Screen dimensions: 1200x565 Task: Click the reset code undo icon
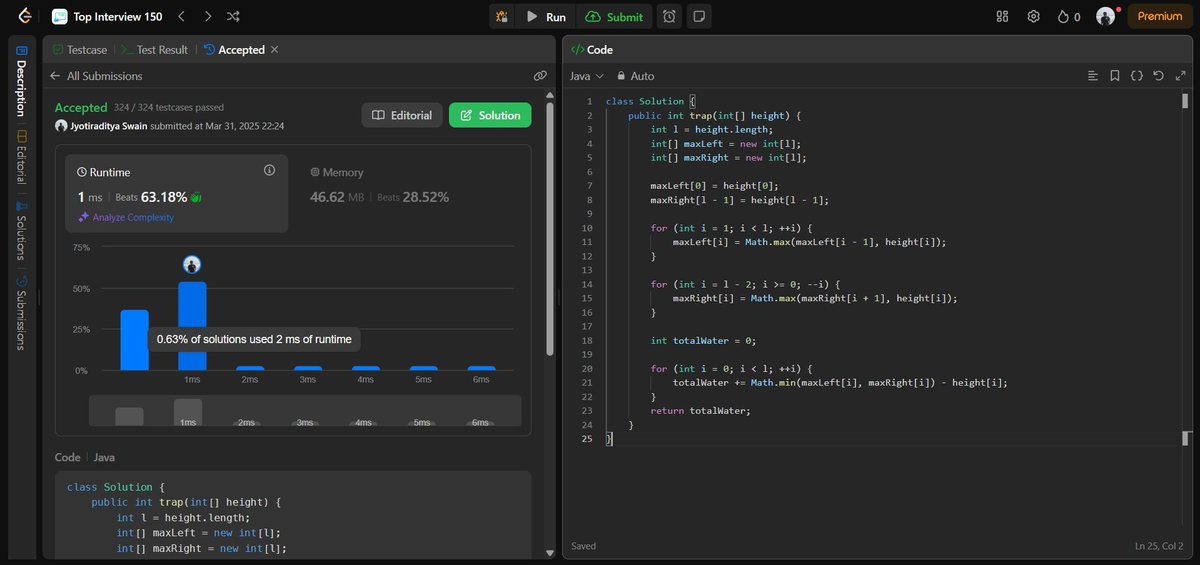1158,76
